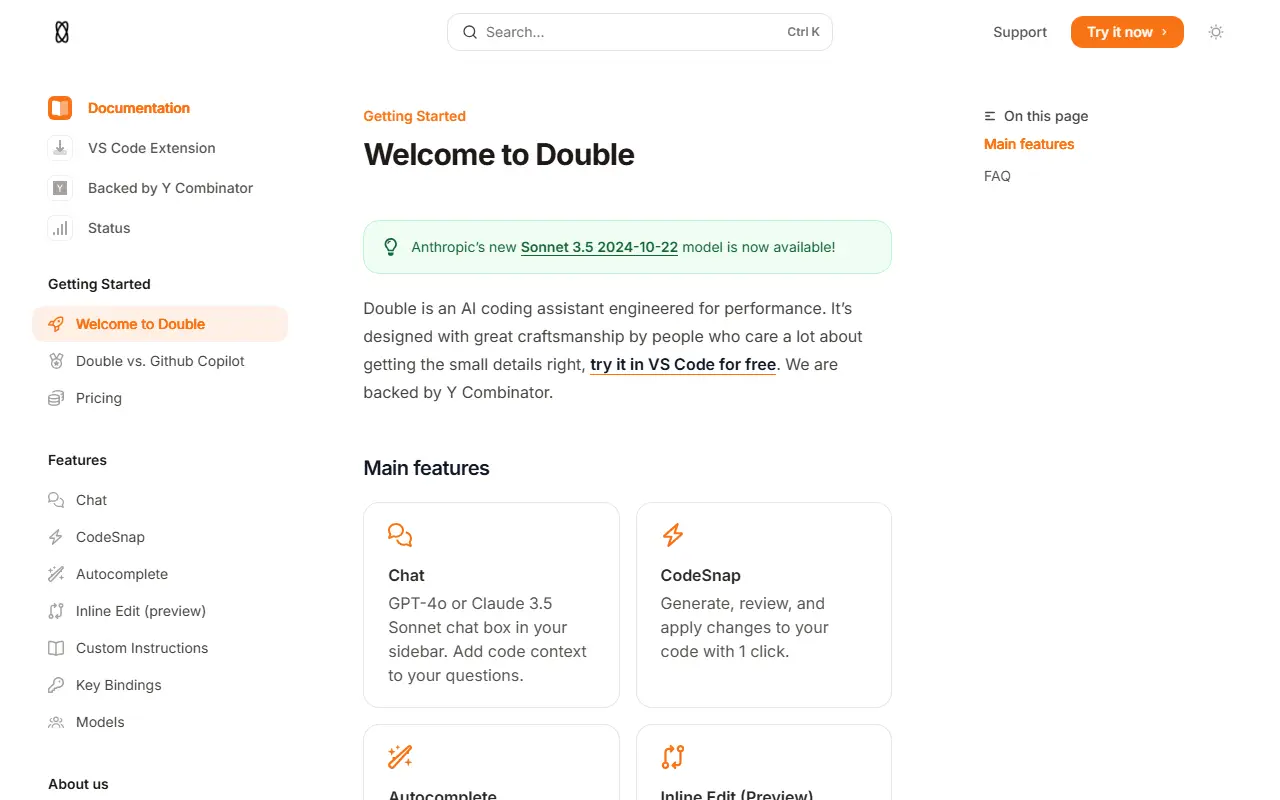Image resolution: width=1280 pixels, height=800 pixels.
Task: Click the orange chat icon in Chat card
Action: click(400, 535)
